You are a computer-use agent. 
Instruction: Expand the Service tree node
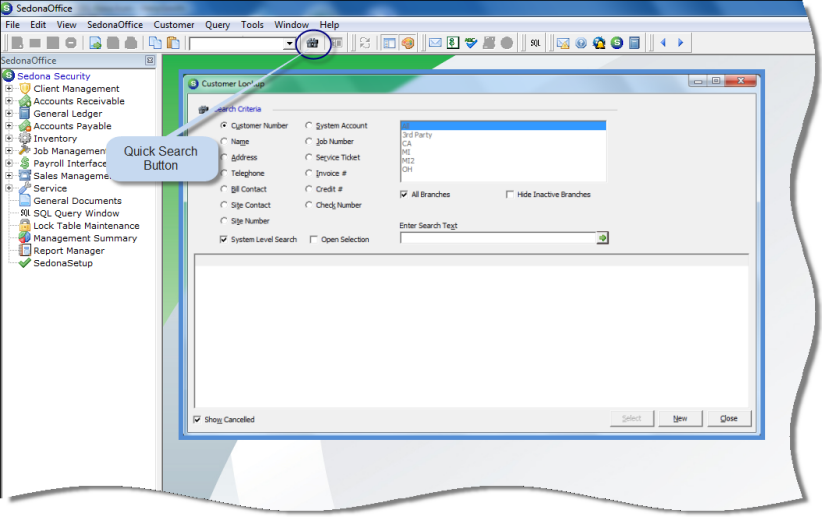[9, 188]
